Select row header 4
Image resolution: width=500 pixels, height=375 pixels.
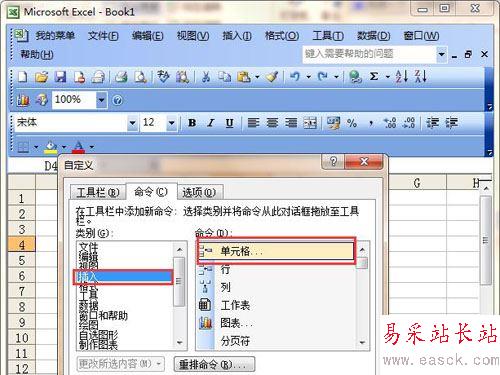(21, 245)
